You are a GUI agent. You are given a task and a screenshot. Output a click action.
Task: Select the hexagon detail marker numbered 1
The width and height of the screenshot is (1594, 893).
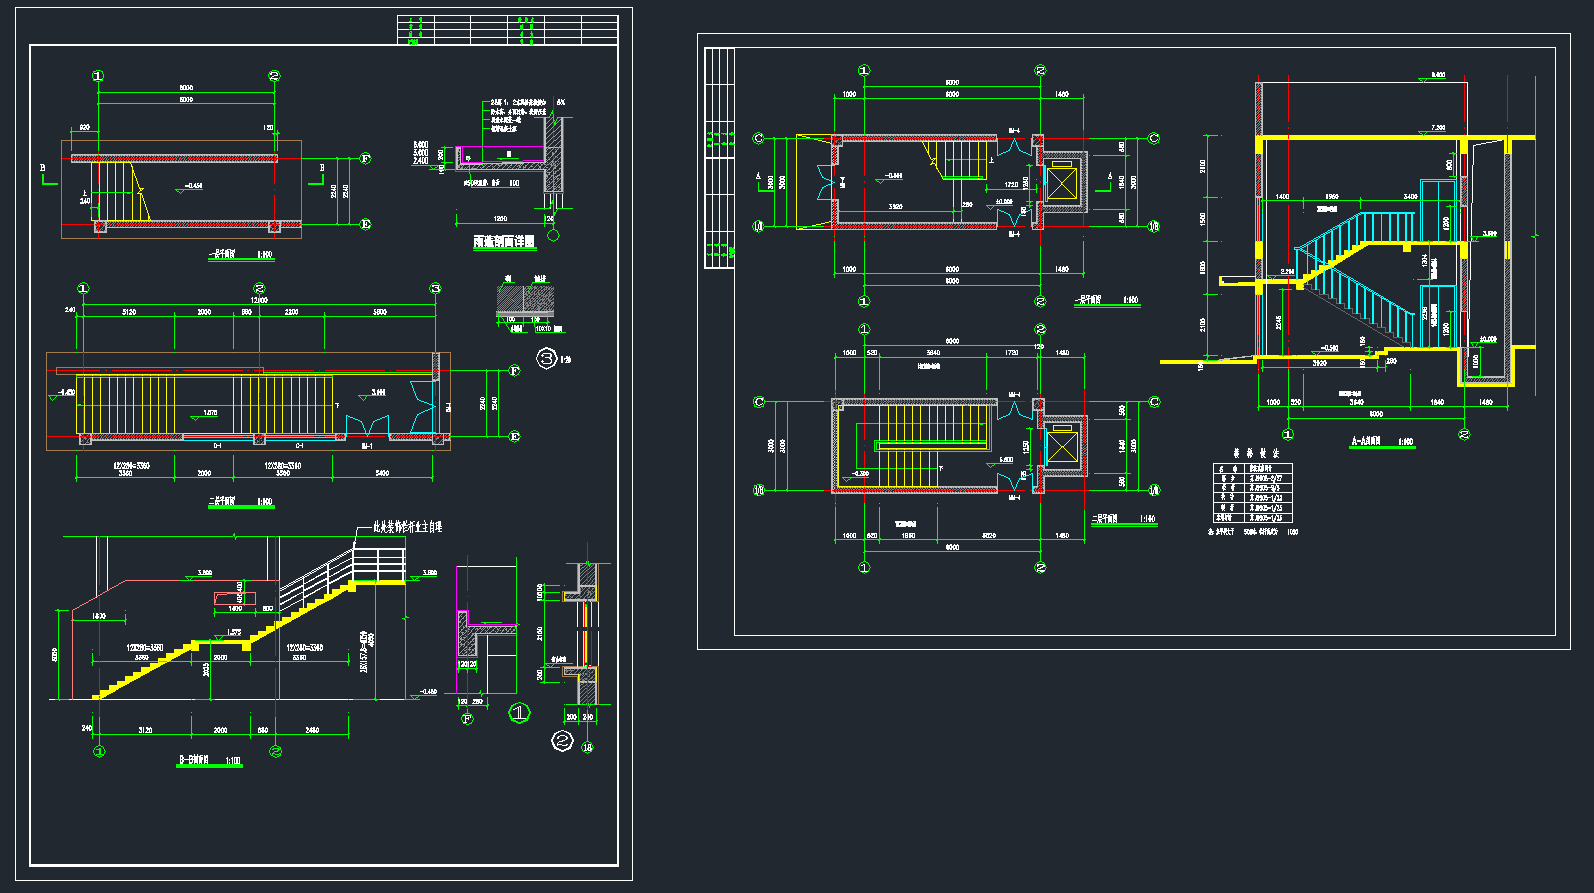[519, 713]
